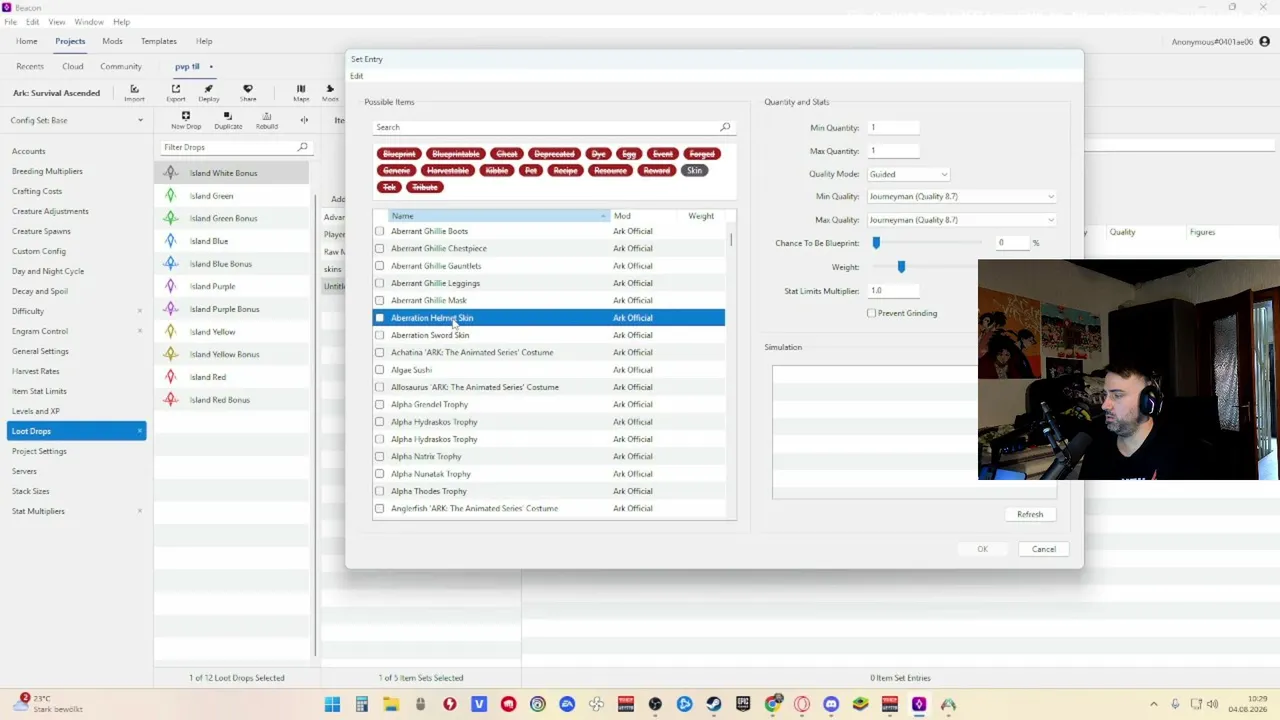Open the Edit menu in Set Entry dialog
This screenshot has height=720, width=1280.
click(357, 76)
